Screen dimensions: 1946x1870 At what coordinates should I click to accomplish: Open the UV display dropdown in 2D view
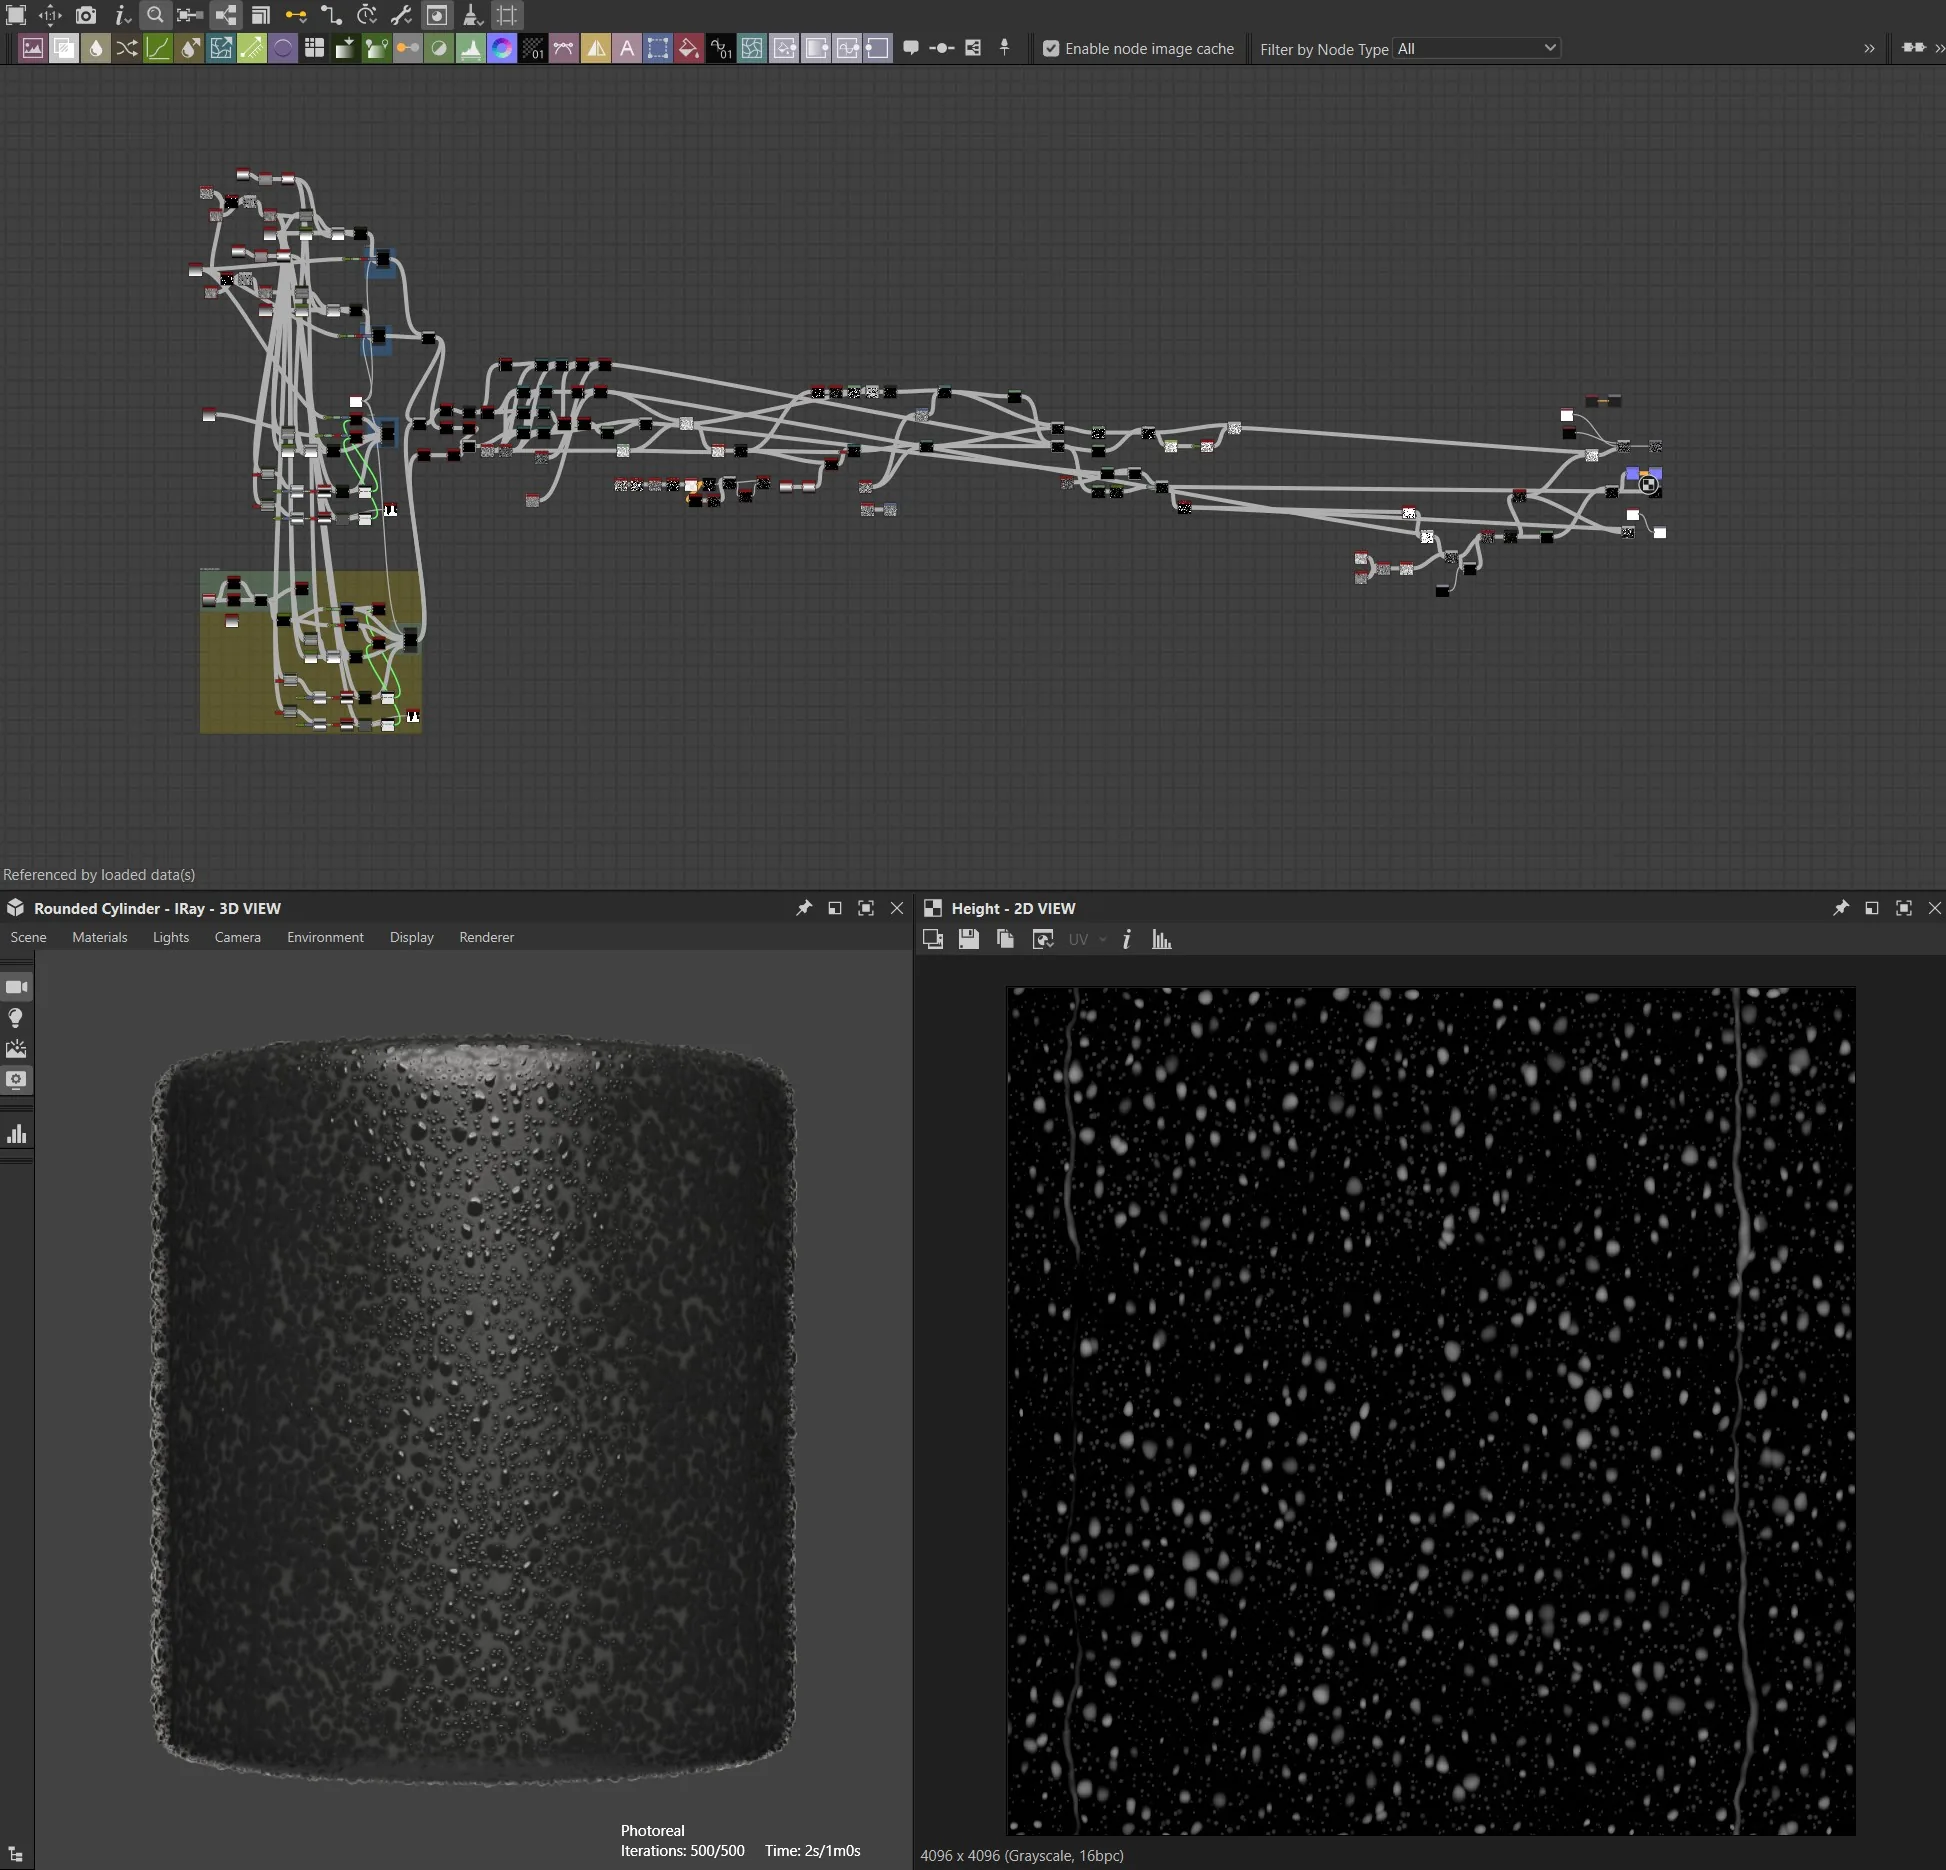coord(1087,939)
